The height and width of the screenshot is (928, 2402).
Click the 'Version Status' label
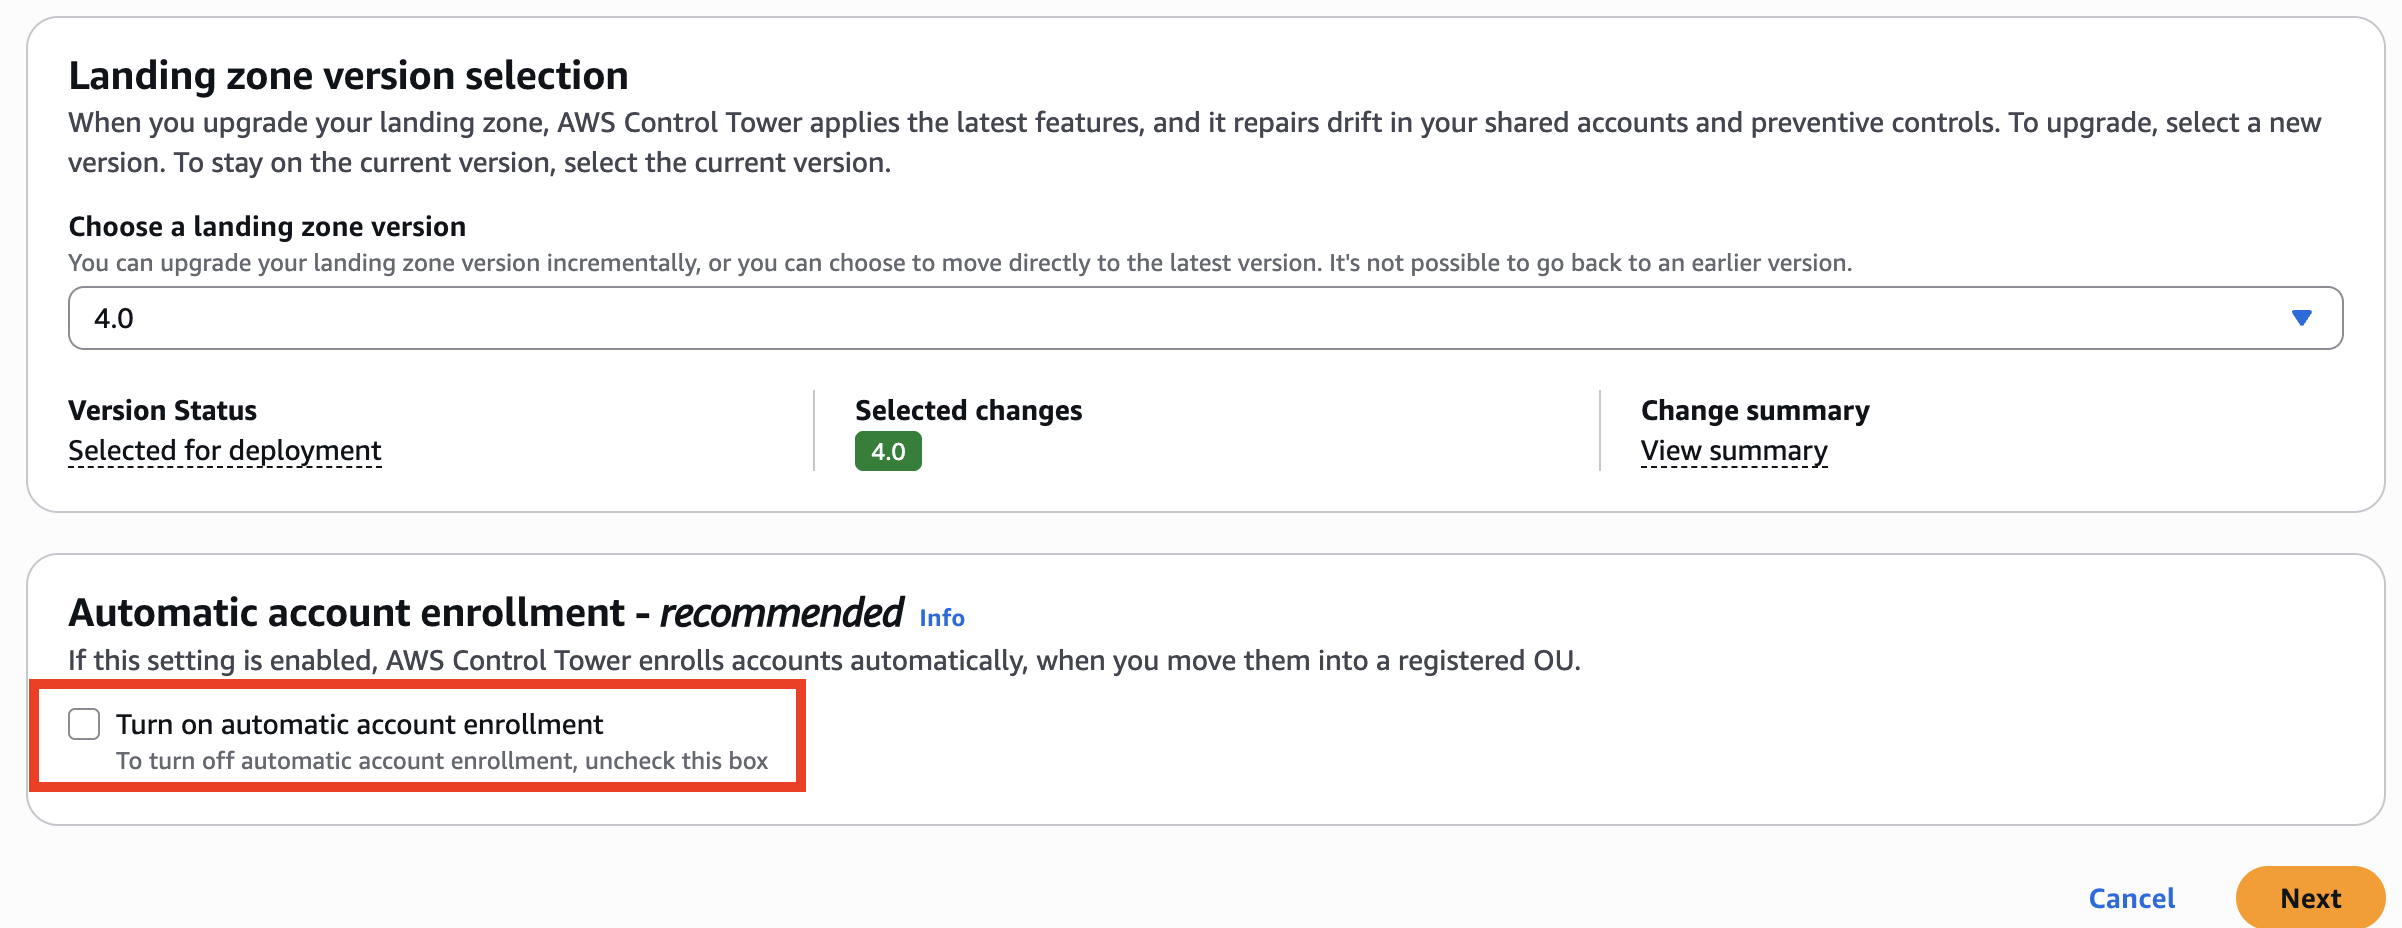pos(162,410)
